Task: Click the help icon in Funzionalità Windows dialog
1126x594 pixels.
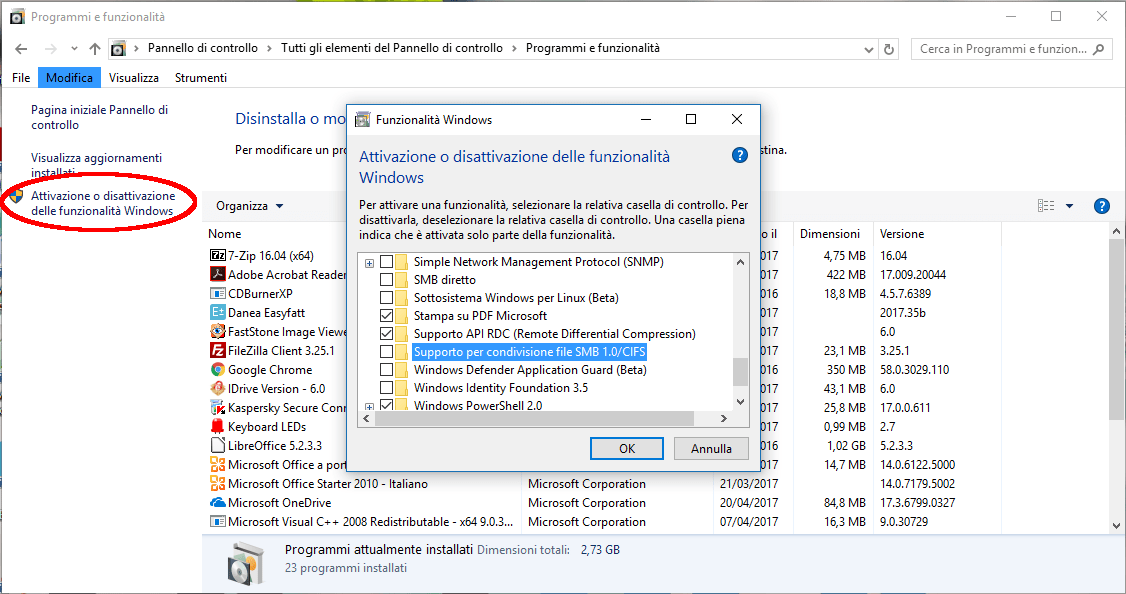Action: pyautogui.click(x=740, y=155)
